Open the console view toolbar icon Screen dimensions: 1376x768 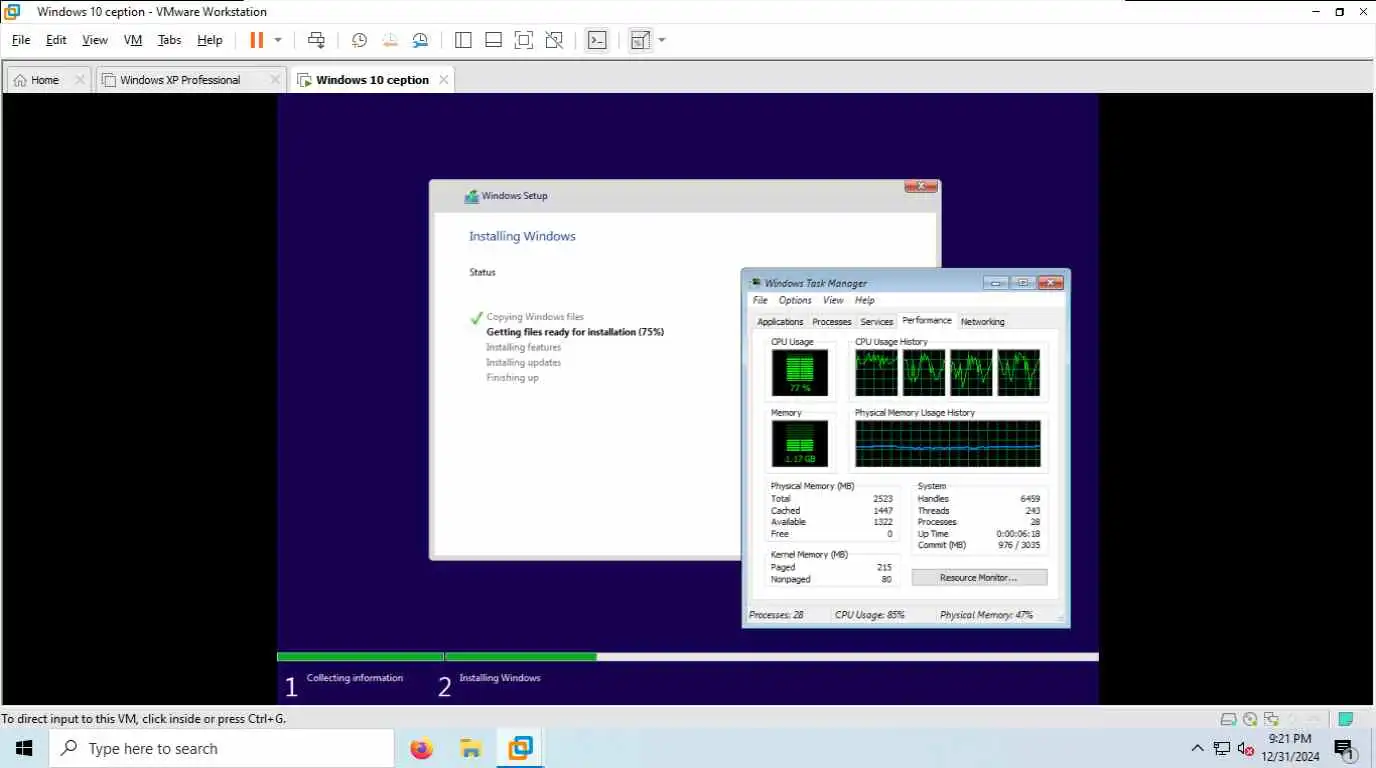pos(597,40)
